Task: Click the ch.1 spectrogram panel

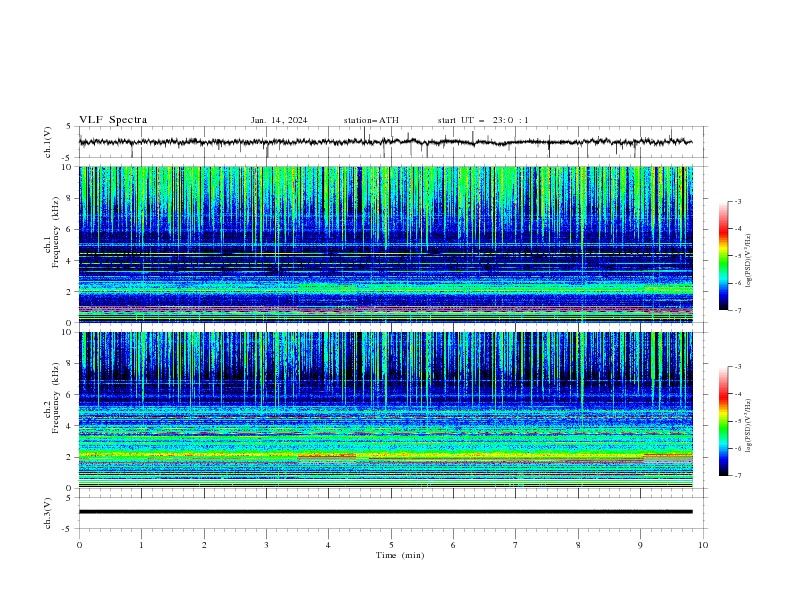Action: (x=386, y=244)
